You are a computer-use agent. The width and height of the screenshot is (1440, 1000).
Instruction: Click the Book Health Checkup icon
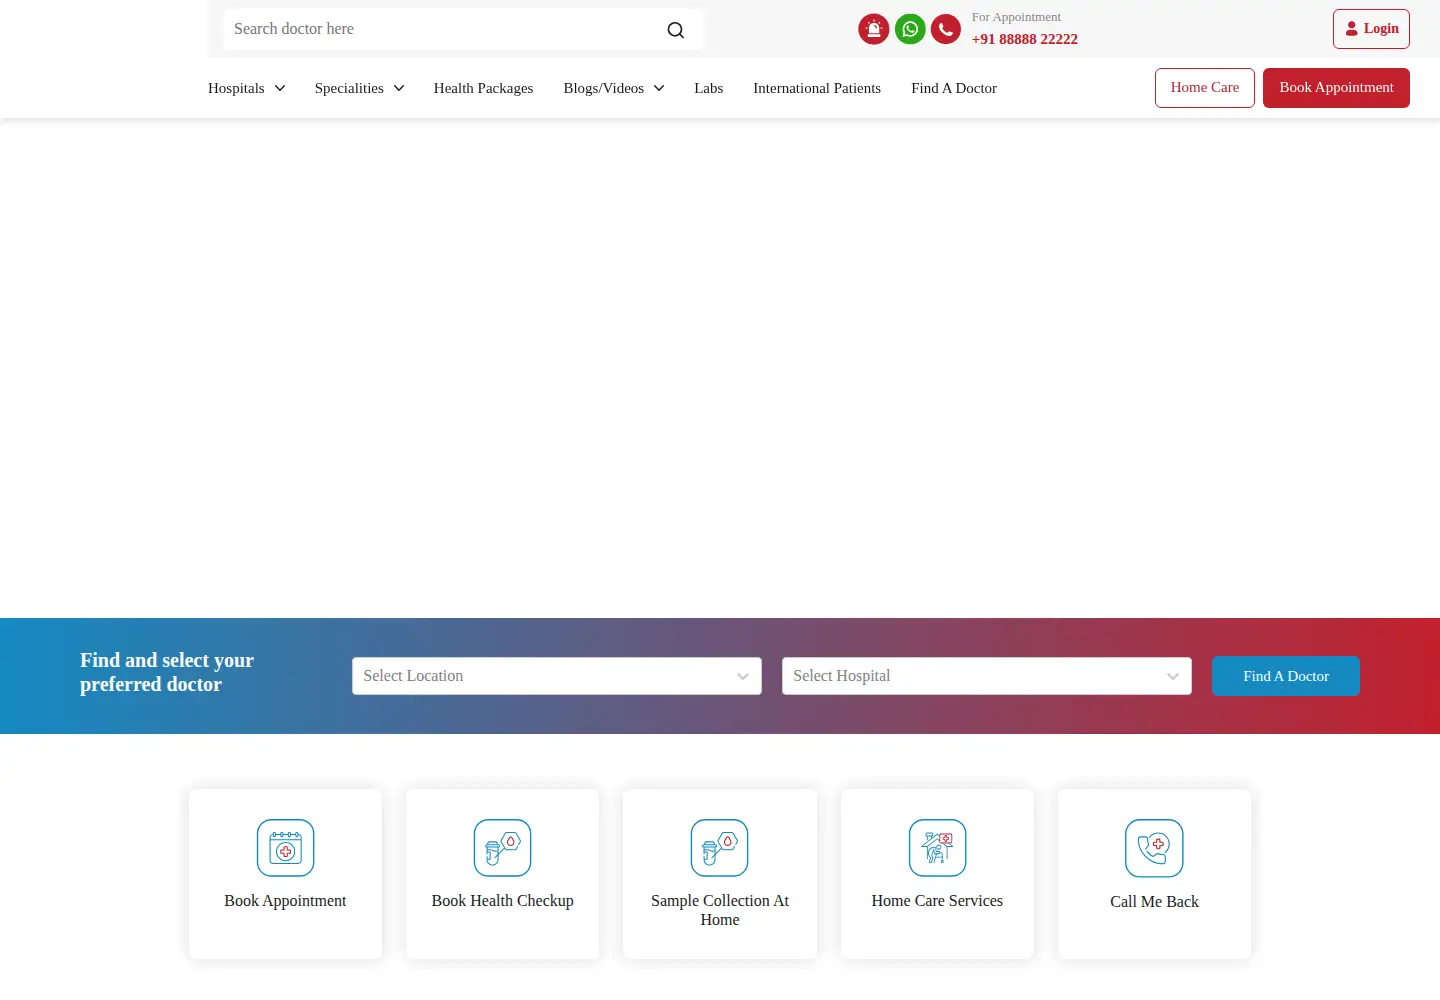pyautogui.click(x=502, y=848)
